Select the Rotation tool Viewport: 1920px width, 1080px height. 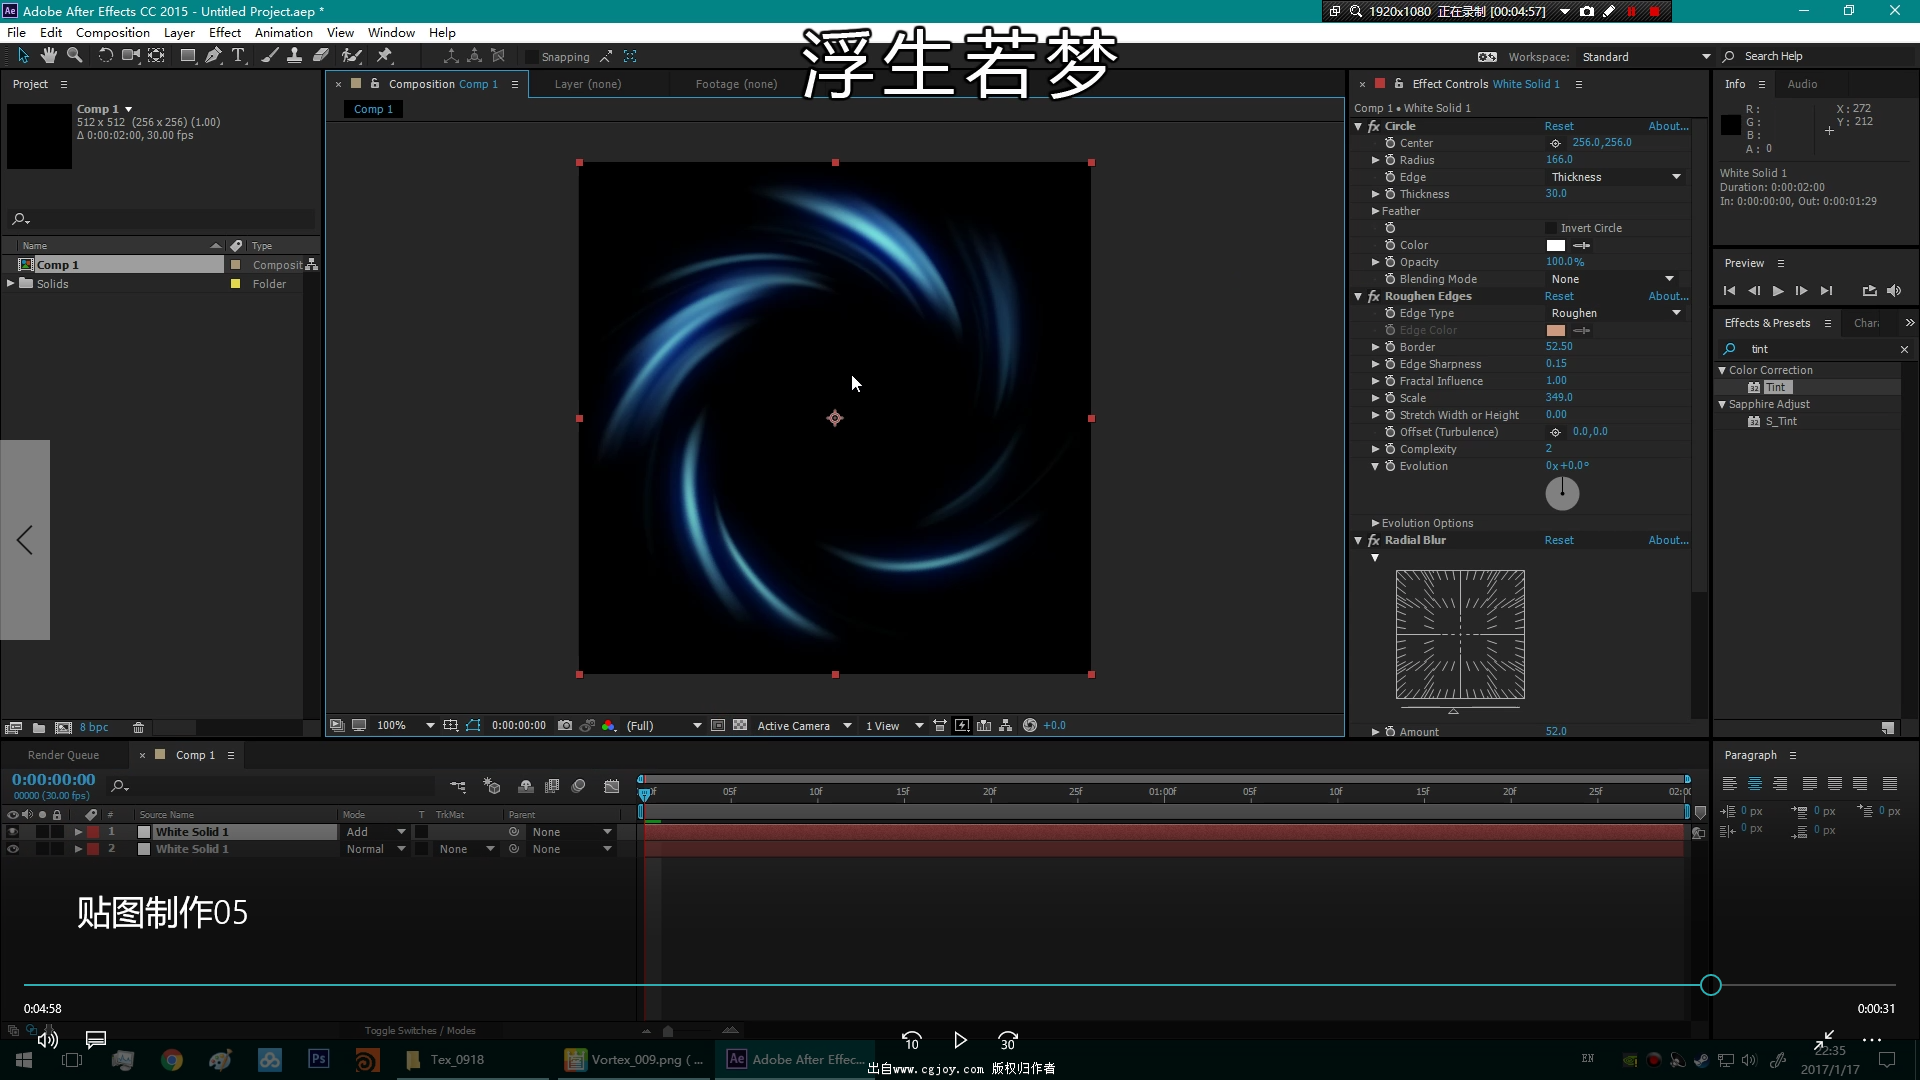105,56
